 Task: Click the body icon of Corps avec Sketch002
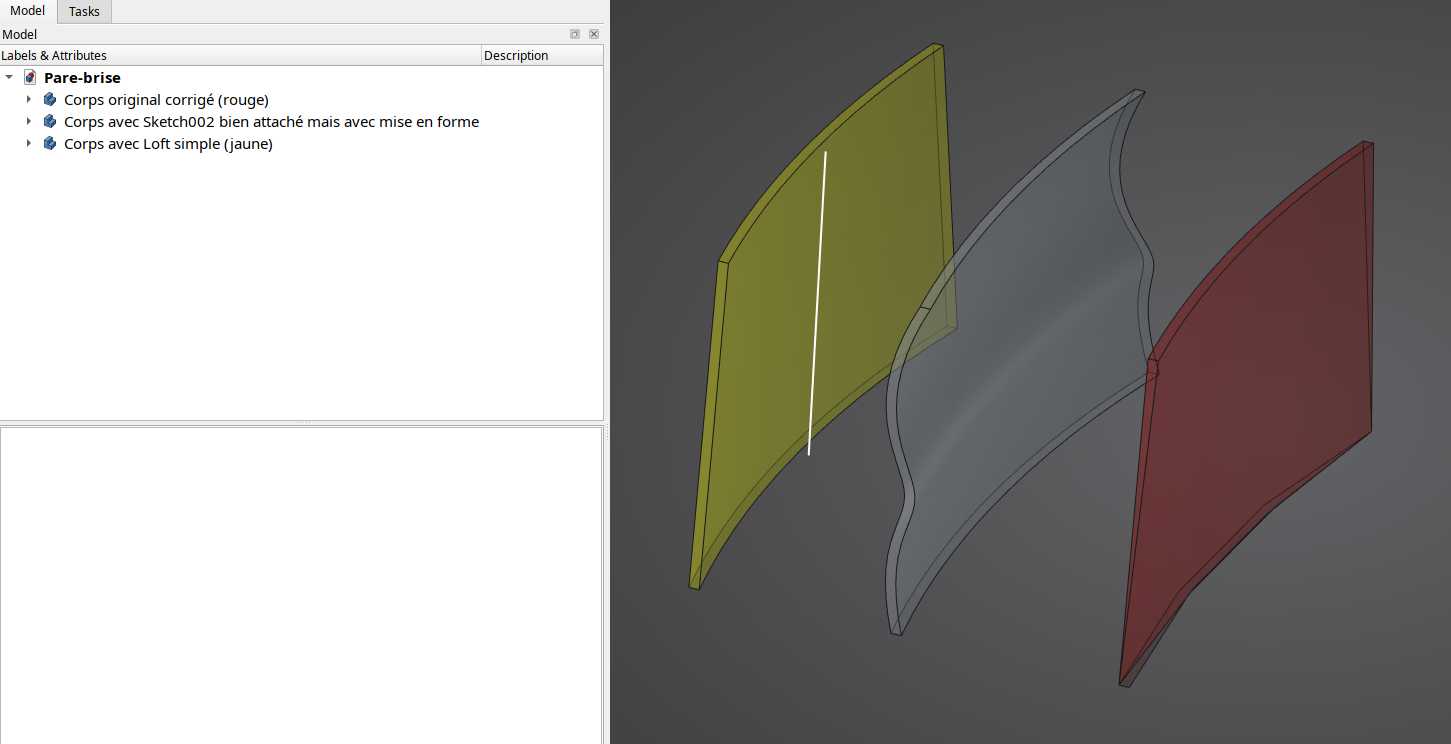pyautogui.click(x=50, y=121)
